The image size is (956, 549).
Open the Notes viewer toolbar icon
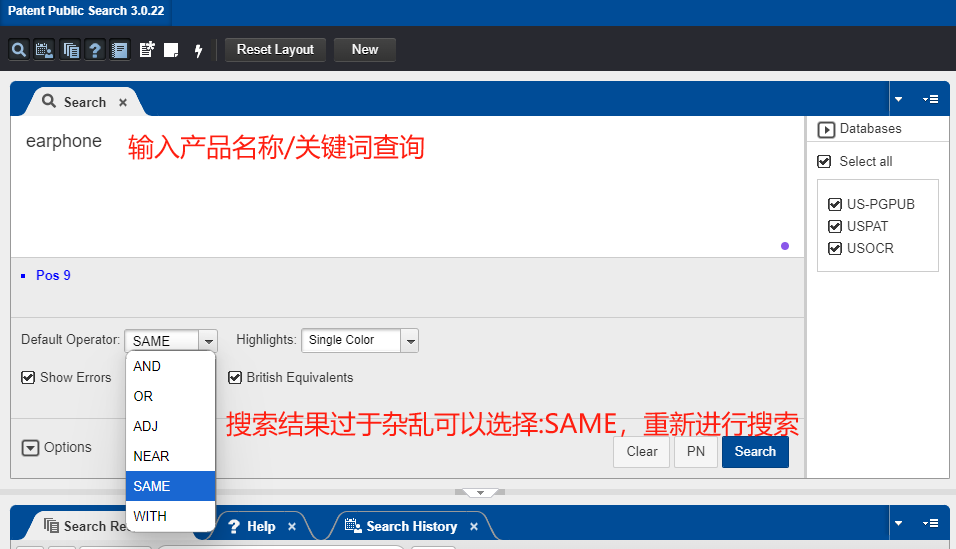(x=171, y=49)
